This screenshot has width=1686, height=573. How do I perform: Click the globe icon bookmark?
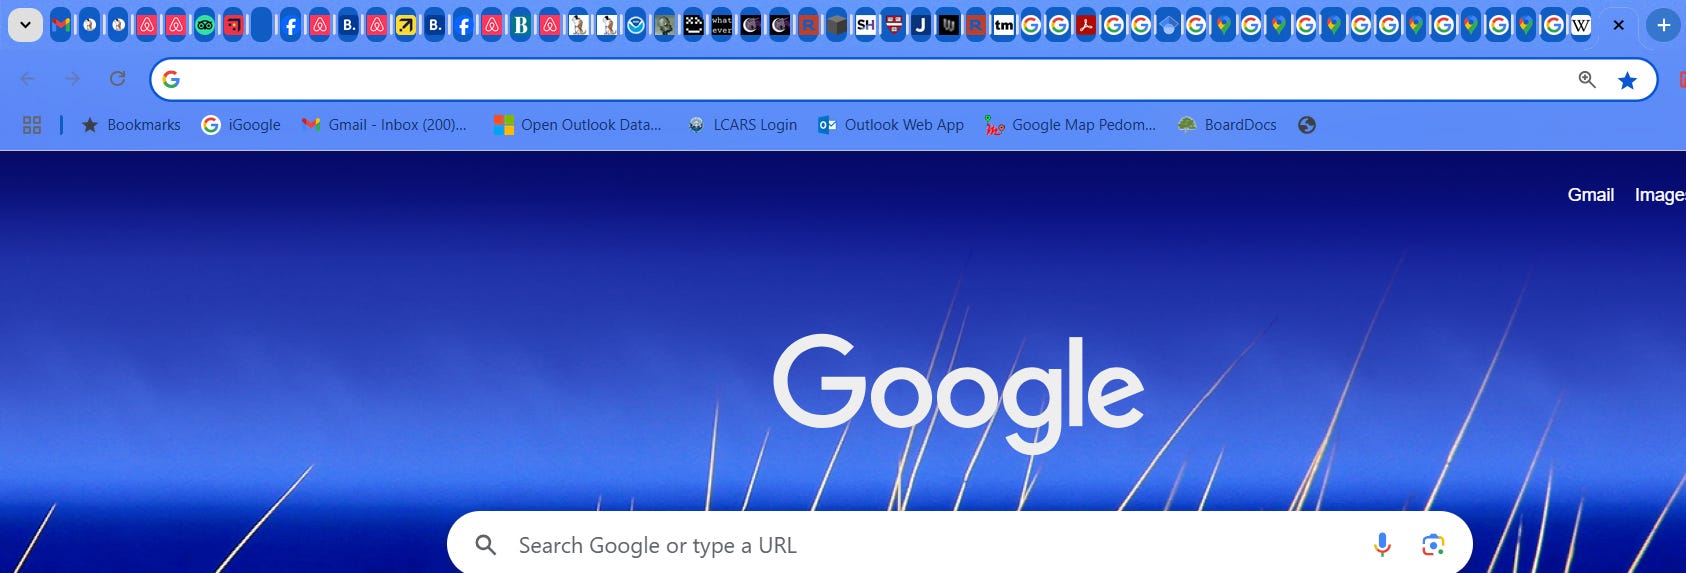click(1307, 125)
